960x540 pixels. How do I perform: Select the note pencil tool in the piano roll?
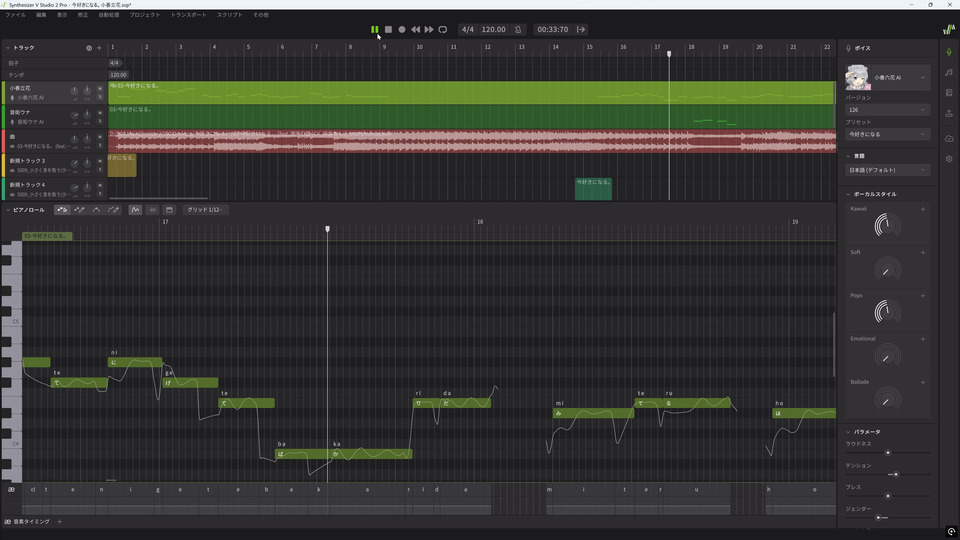coord(79,210)
